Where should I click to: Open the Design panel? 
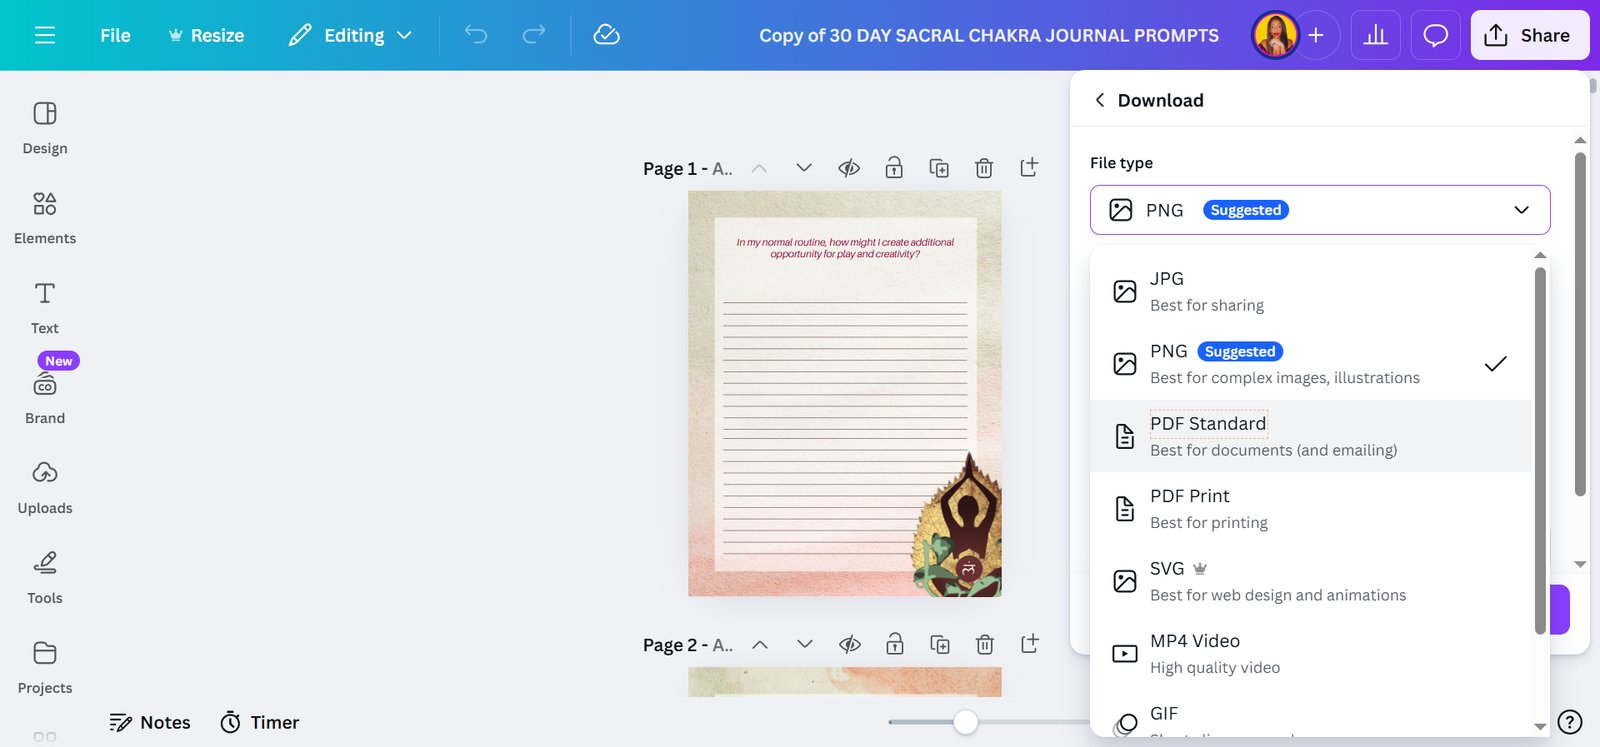pyautogui.click(x=45, y=128)
